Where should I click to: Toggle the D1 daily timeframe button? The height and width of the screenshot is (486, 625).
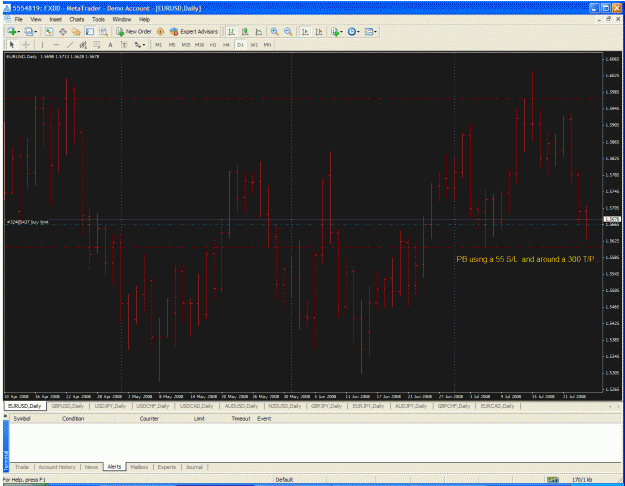coord(240,45)
